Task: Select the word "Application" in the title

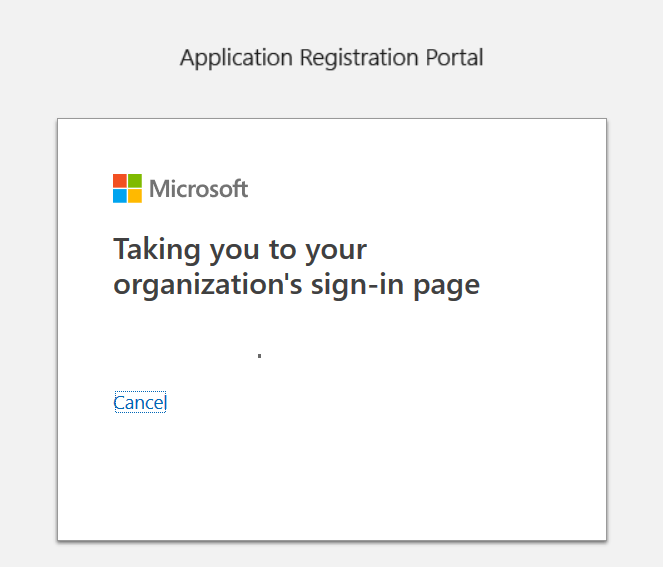Action: (x=236, y=58)
